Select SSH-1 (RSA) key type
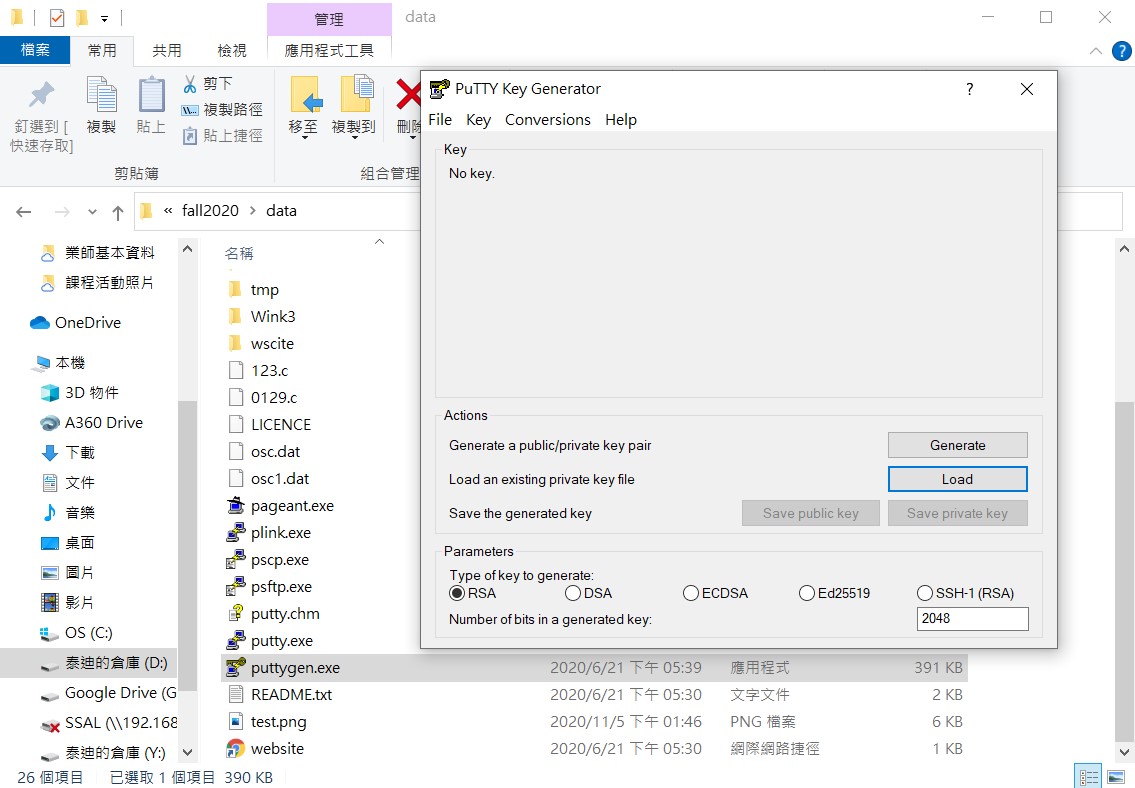1135x788 pixels. [x=966, y=593]
